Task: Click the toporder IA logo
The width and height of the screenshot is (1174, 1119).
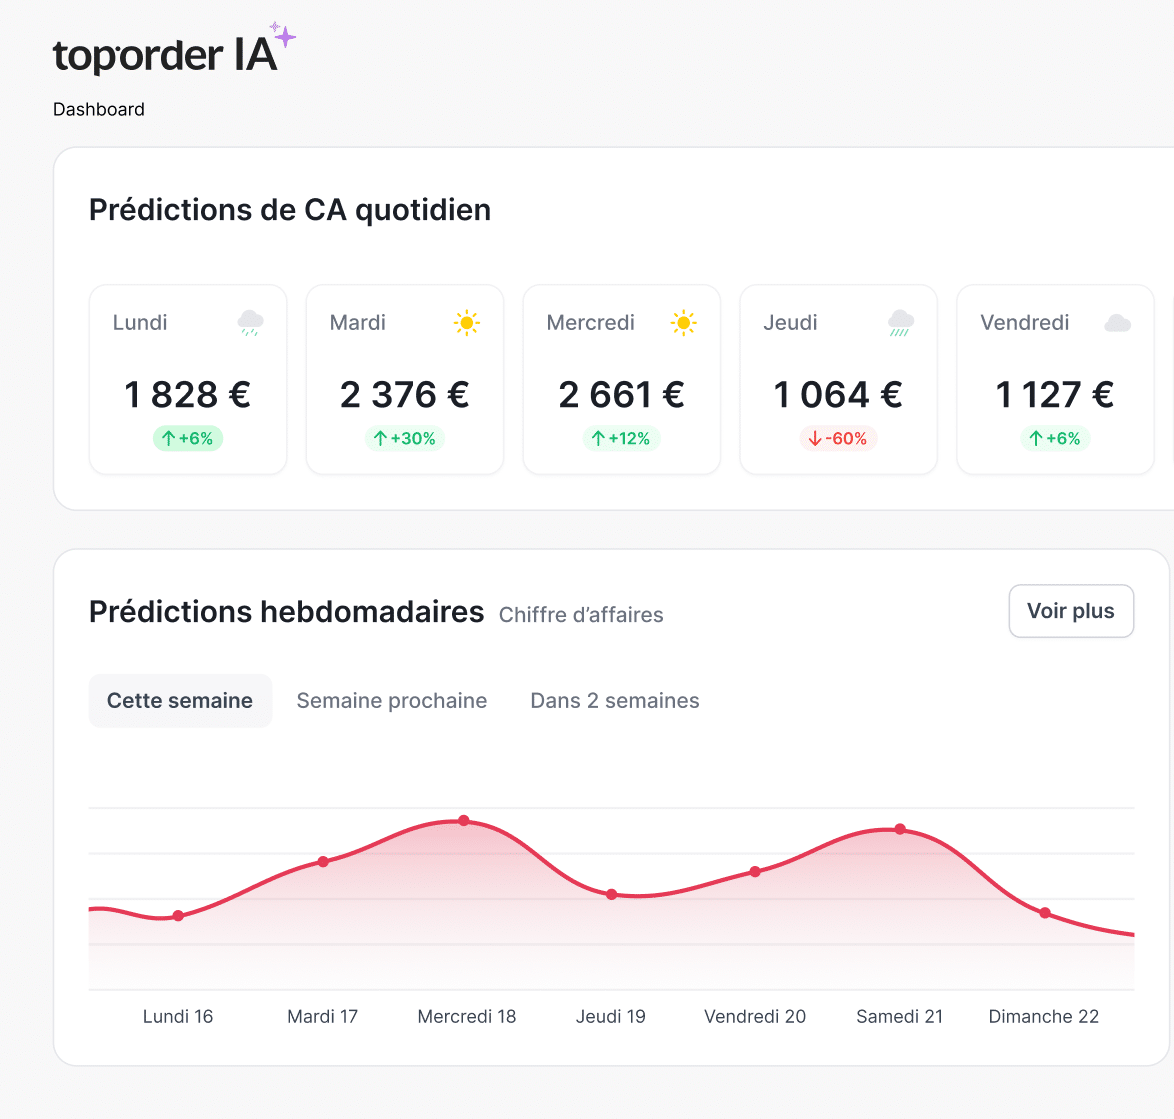Action: coord(164,55)
